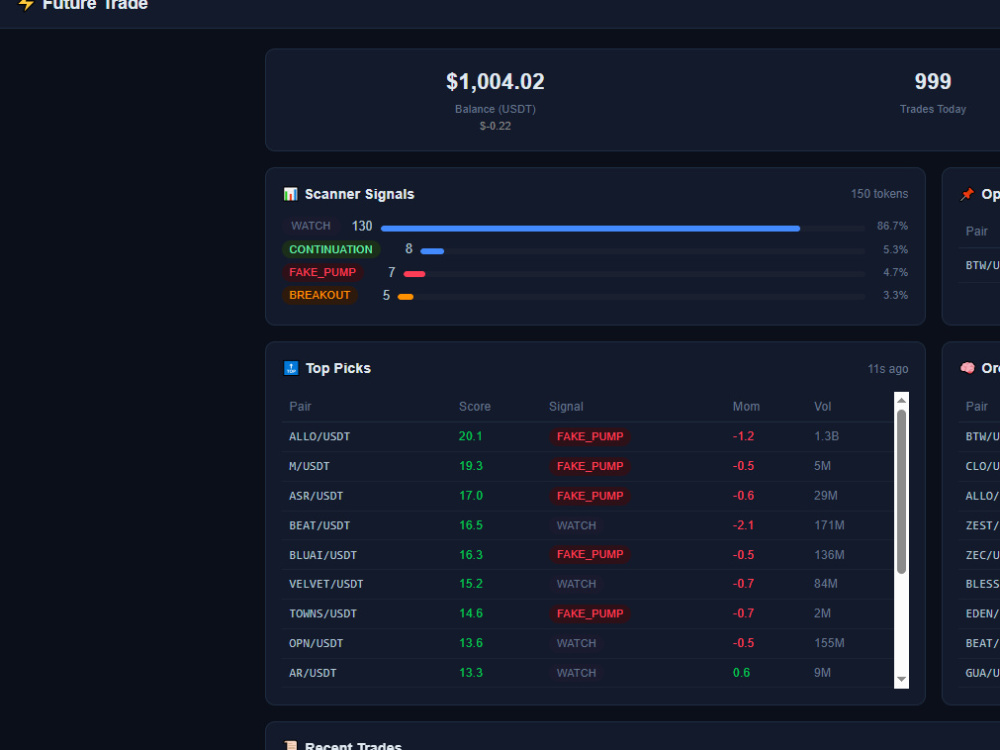The width and height of the screenshot is (1000, 750).
Task: Click the FAKE_PUMP badge for ALLO/USDT
Action: click(x=590, y=437)
